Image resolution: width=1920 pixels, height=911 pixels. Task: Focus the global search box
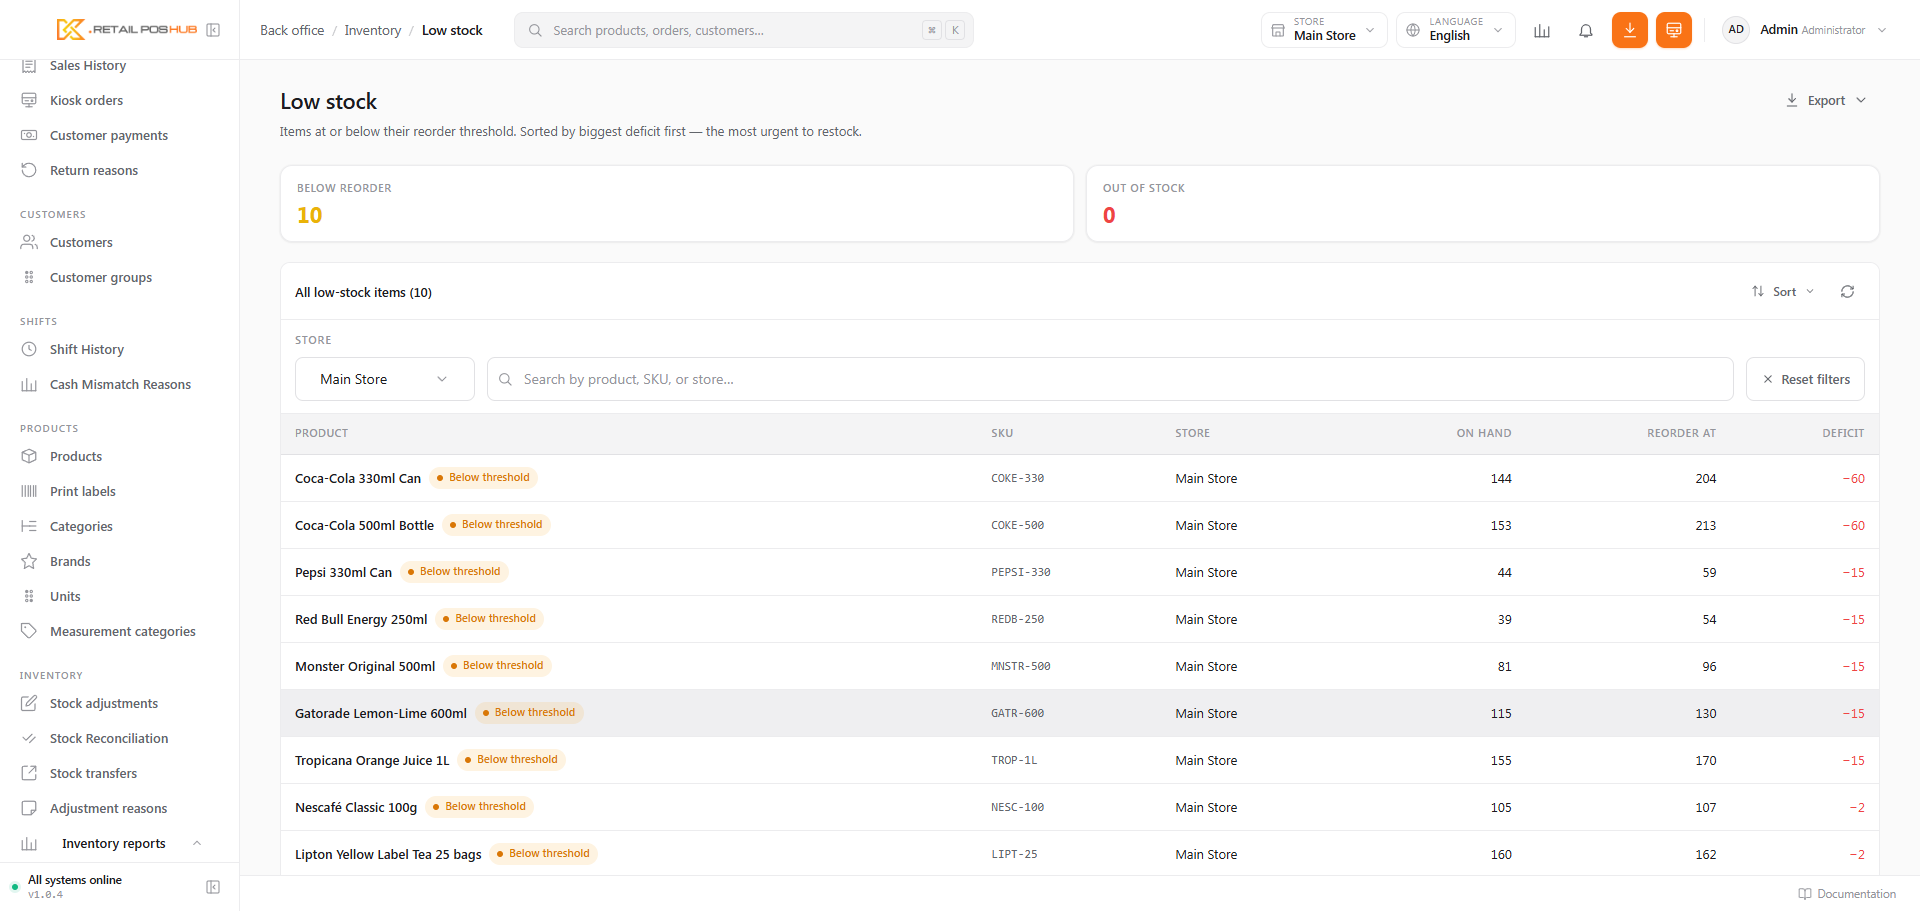click(x=744, y=30)
